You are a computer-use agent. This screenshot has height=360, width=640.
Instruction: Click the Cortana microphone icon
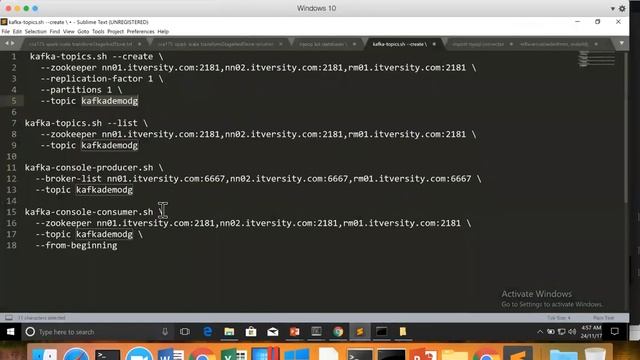(x=165, y=332)
